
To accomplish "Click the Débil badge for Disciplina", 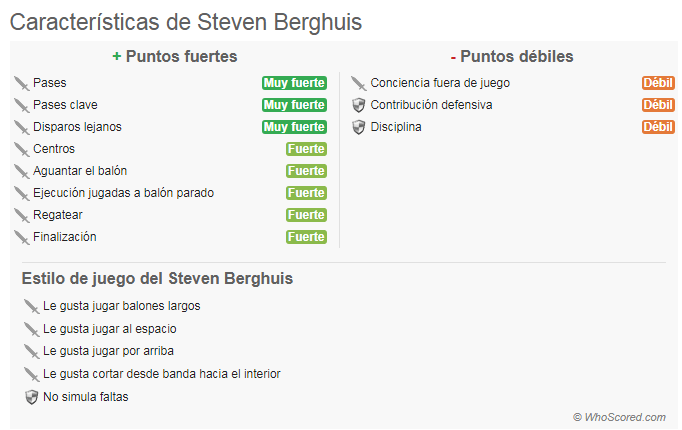I will (x=658, y=127).
